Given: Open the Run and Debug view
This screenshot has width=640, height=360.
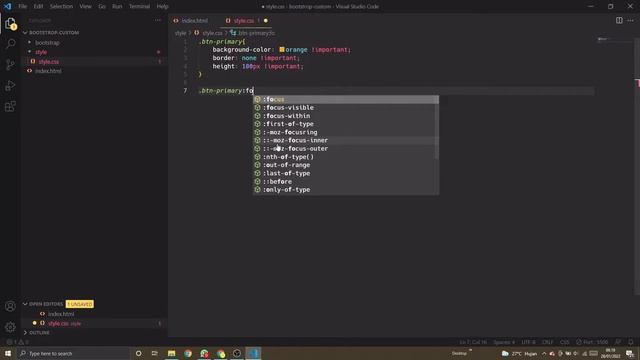Looking at the screenshot, I should 10,86.
